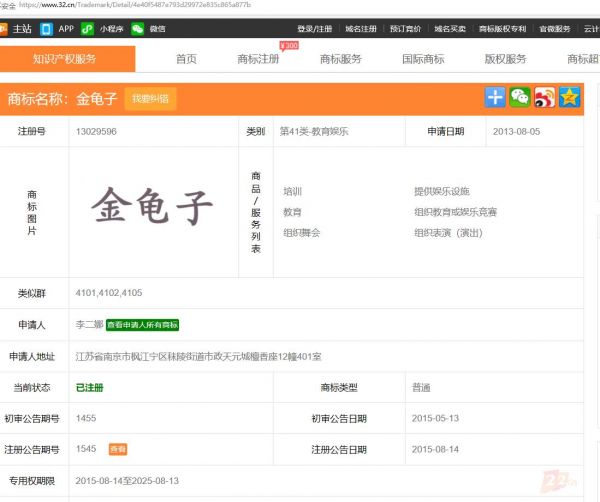Image resolution: width=600 pixels, height=502 pixels.
Task: Click the 我要纠错 button
Action: tap(152, 98)
